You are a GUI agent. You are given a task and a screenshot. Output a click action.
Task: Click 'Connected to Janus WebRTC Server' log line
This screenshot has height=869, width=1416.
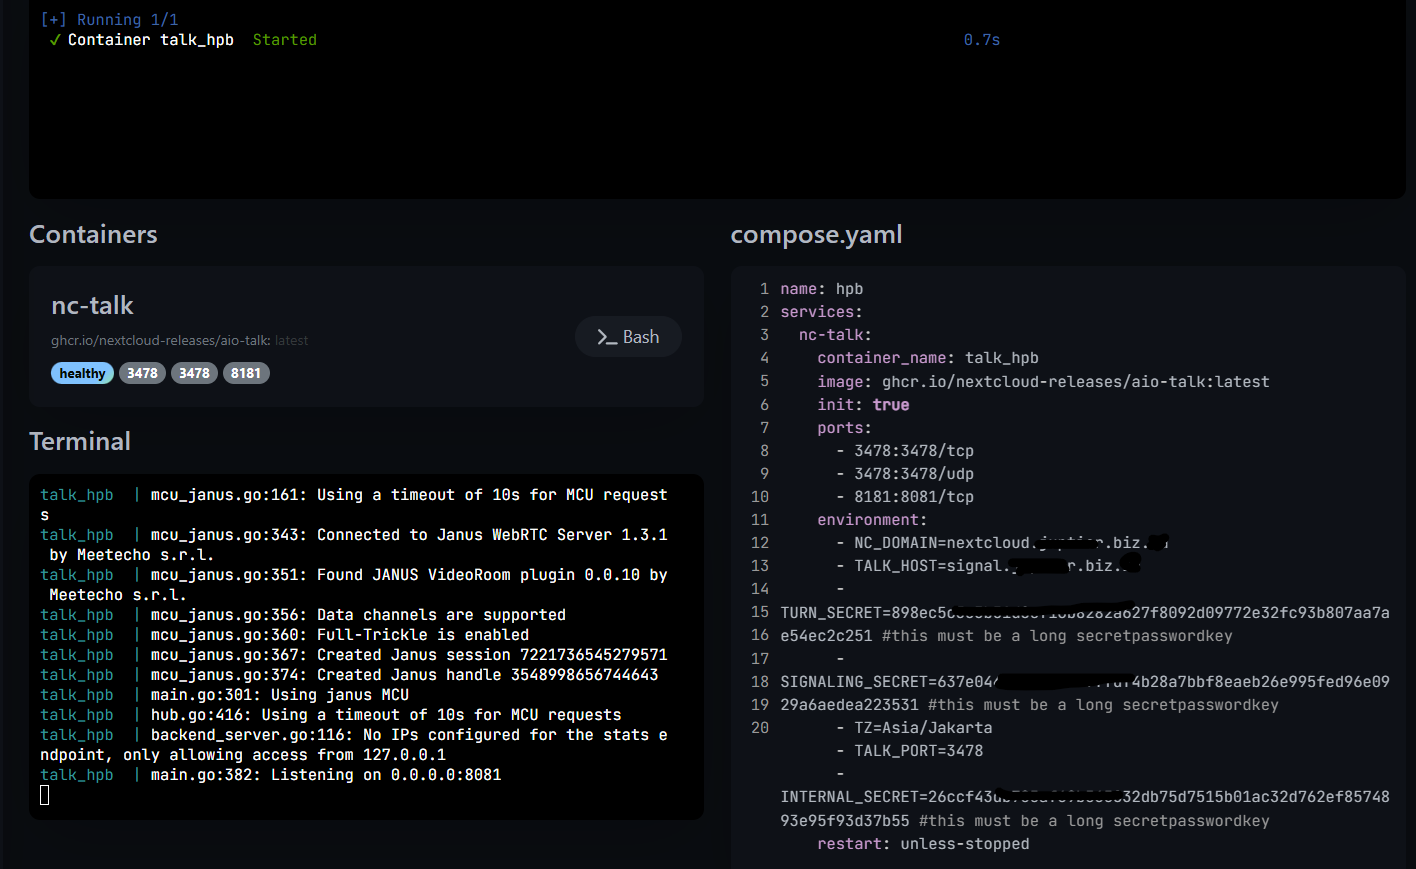point(354,545)
